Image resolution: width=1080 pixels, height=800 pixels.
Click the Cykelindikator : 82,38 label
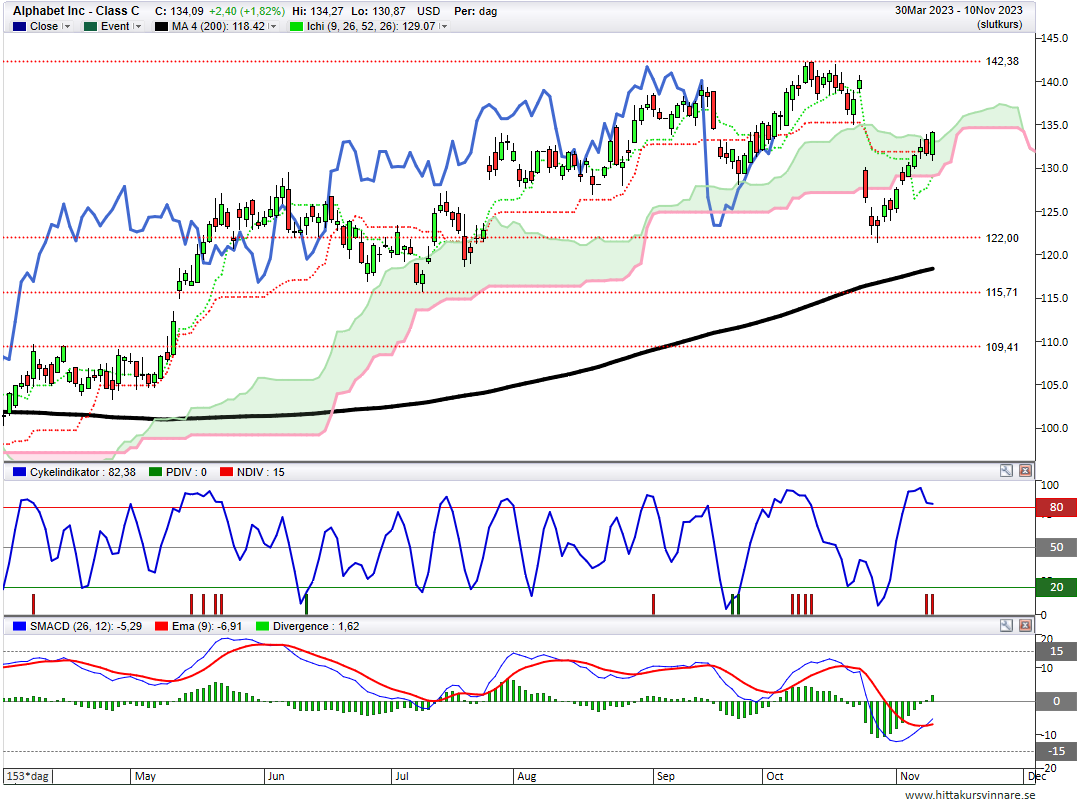click(x=83, y=472)
